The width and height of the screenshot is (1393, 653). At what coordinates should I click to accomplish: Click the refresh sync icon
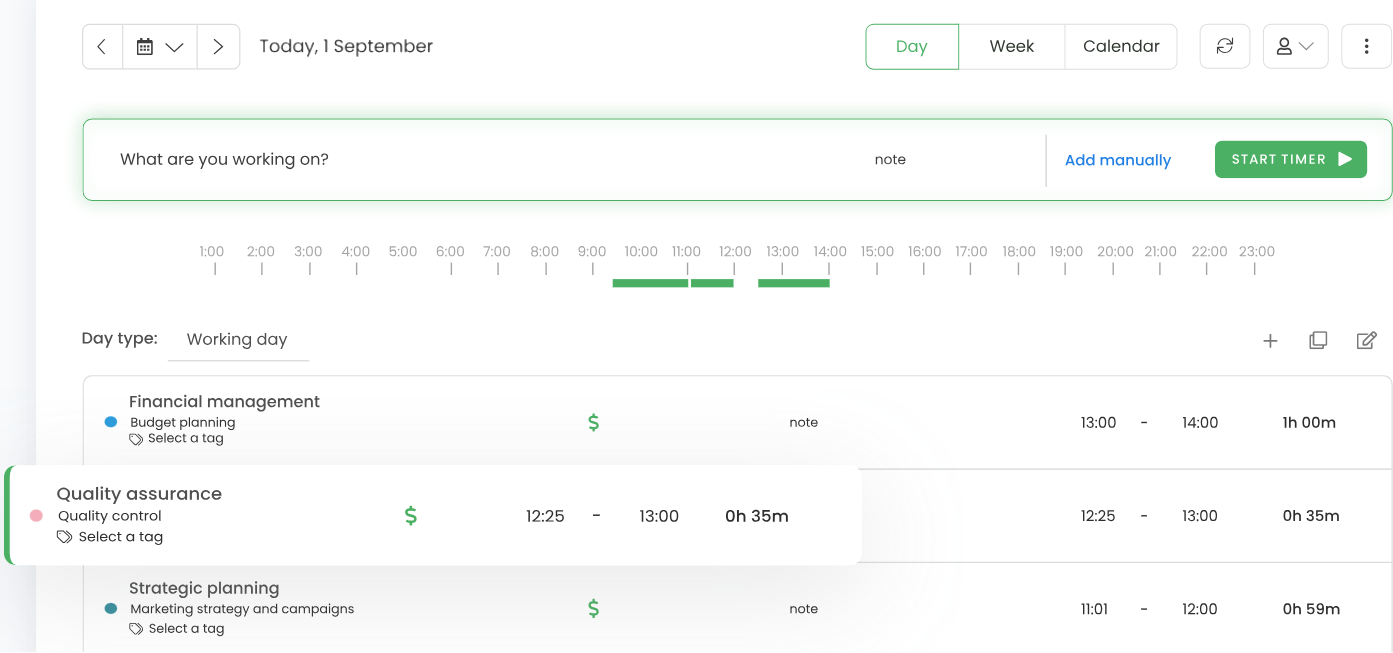1225,47
